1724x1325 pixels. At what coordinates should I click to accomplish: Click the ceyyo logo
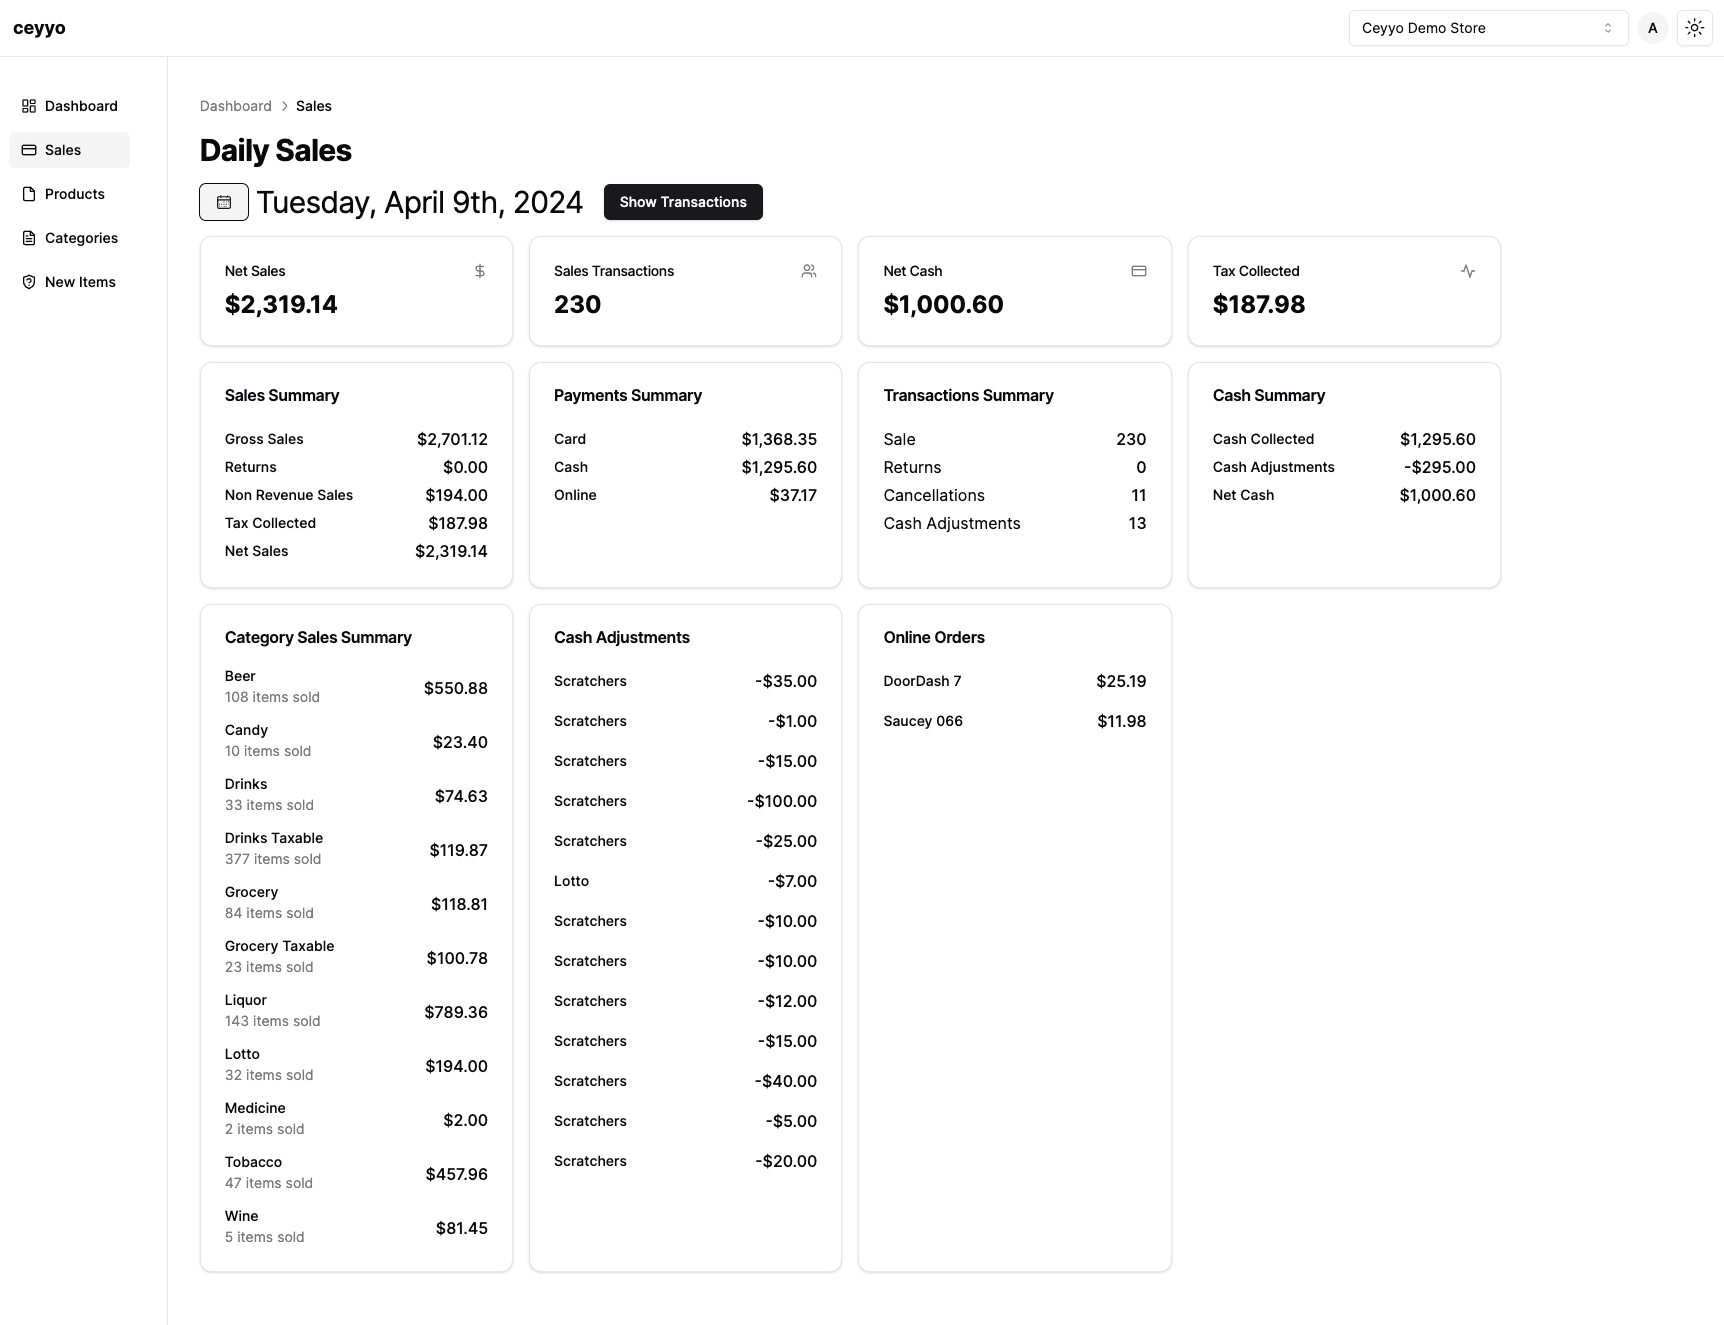pos(38,28)
